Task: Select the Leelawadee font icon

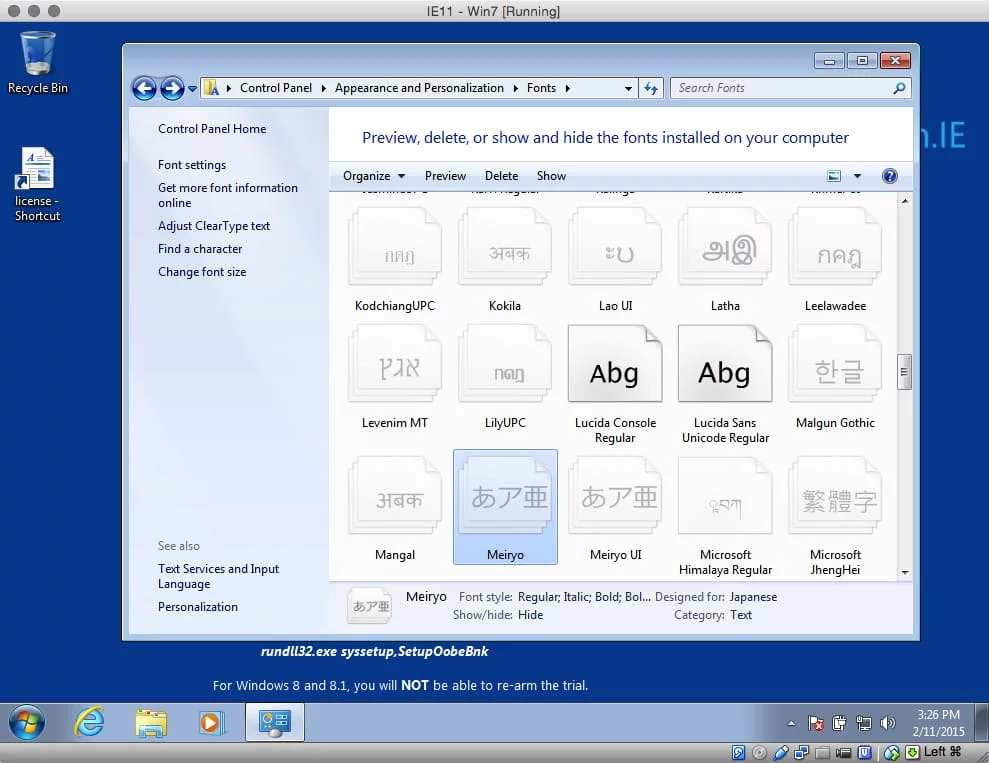Action: [x=835, y=247]
